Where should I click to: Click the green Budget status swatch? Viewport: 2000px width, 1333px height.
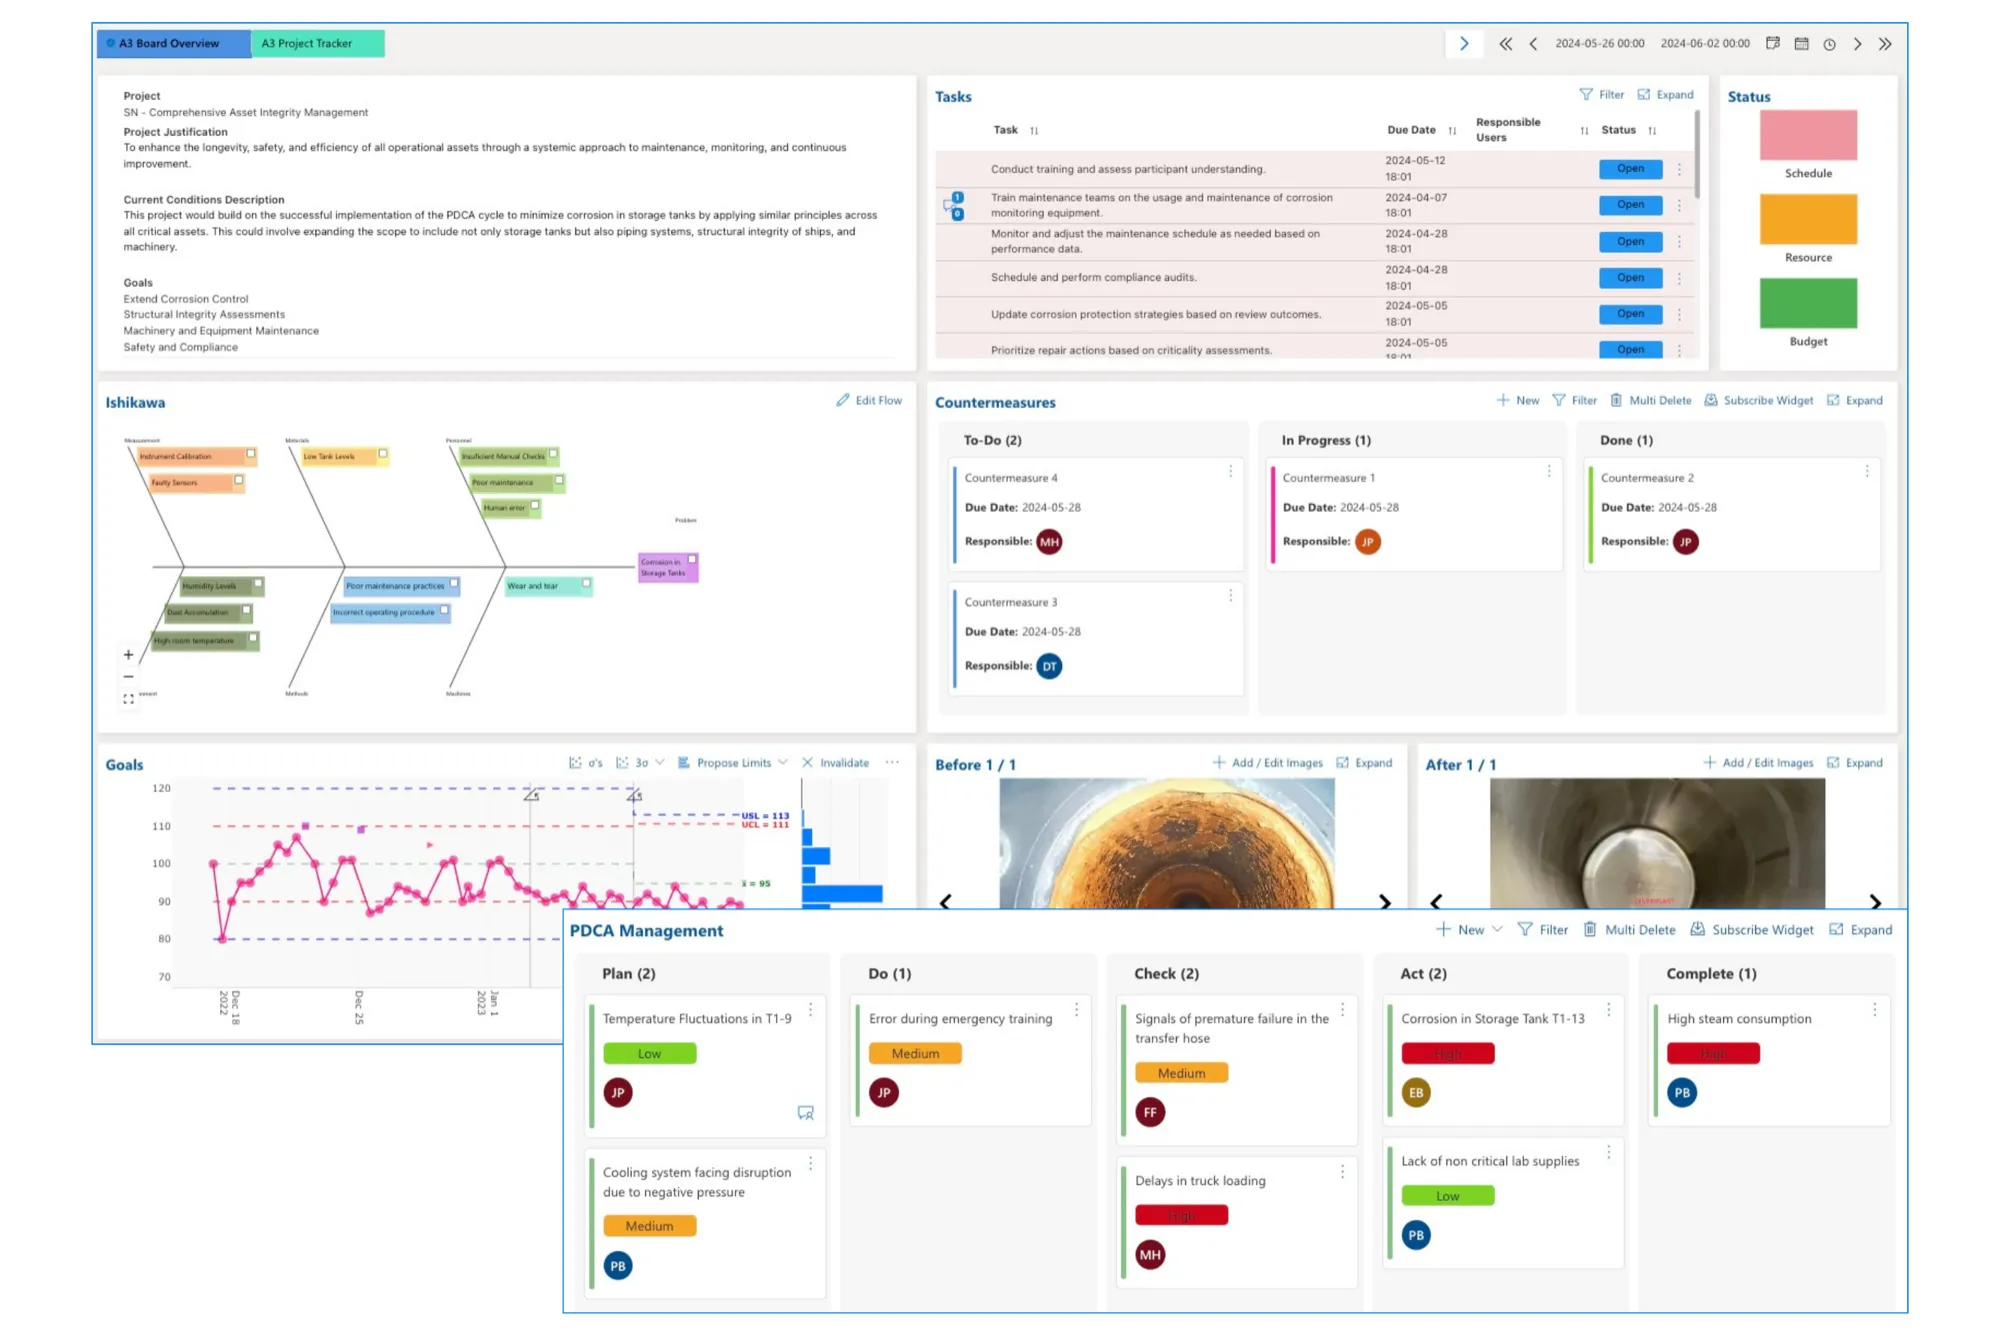[1808, 303]
